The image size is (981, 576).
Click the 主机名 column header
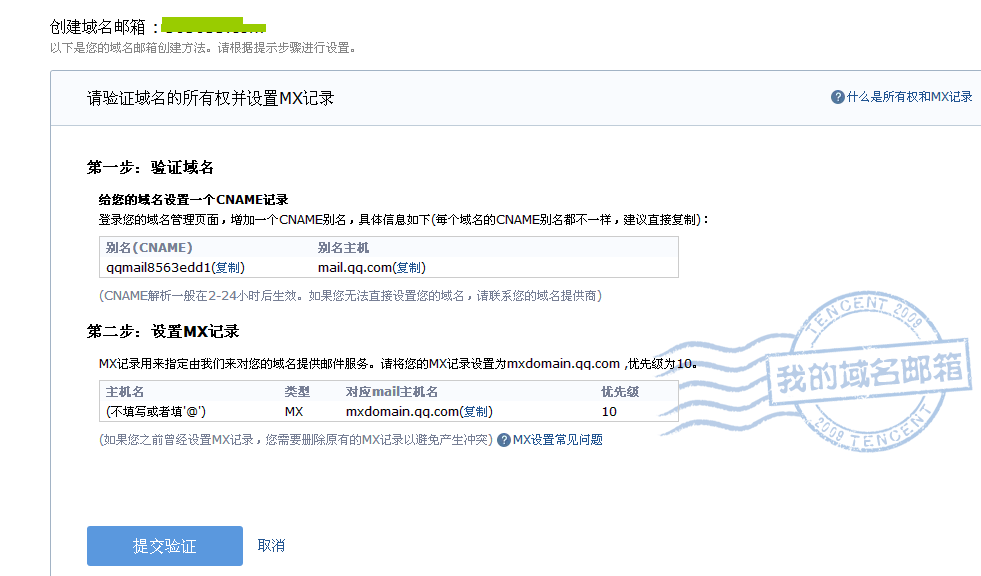click(125, 392)
